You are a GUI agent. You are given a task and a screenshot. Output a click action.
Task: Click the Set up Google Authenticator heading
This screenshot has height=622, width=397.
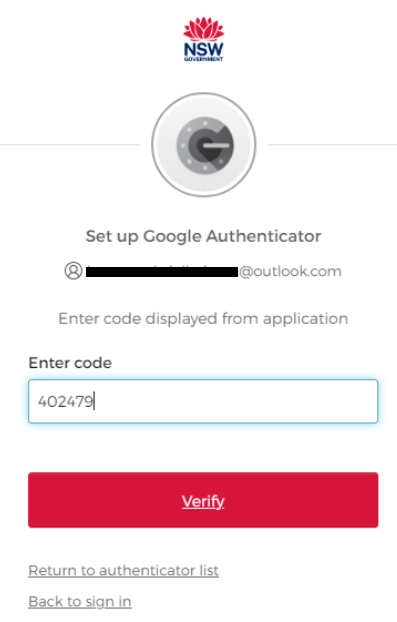pos(203,236)
